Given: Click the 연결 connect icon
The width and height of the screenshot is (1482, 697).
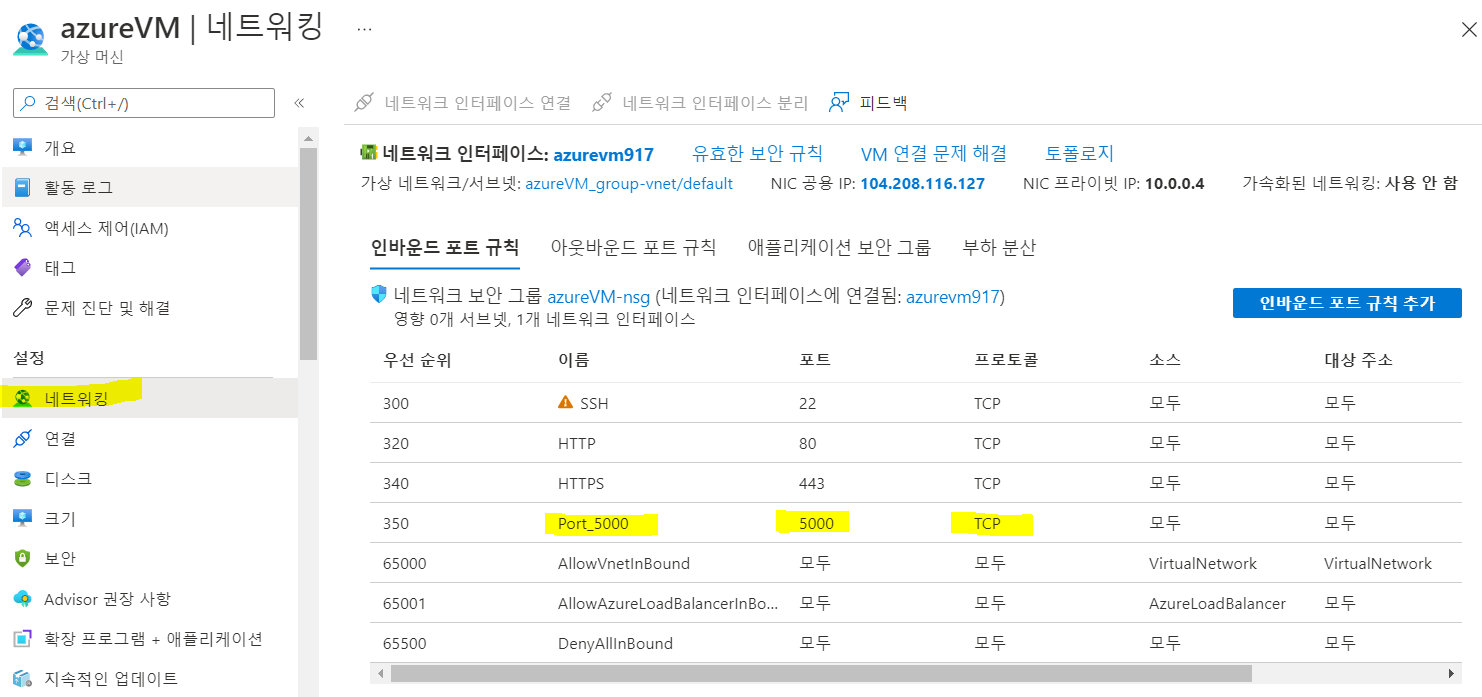Looking at the screenshot, I should pos(22,438).
